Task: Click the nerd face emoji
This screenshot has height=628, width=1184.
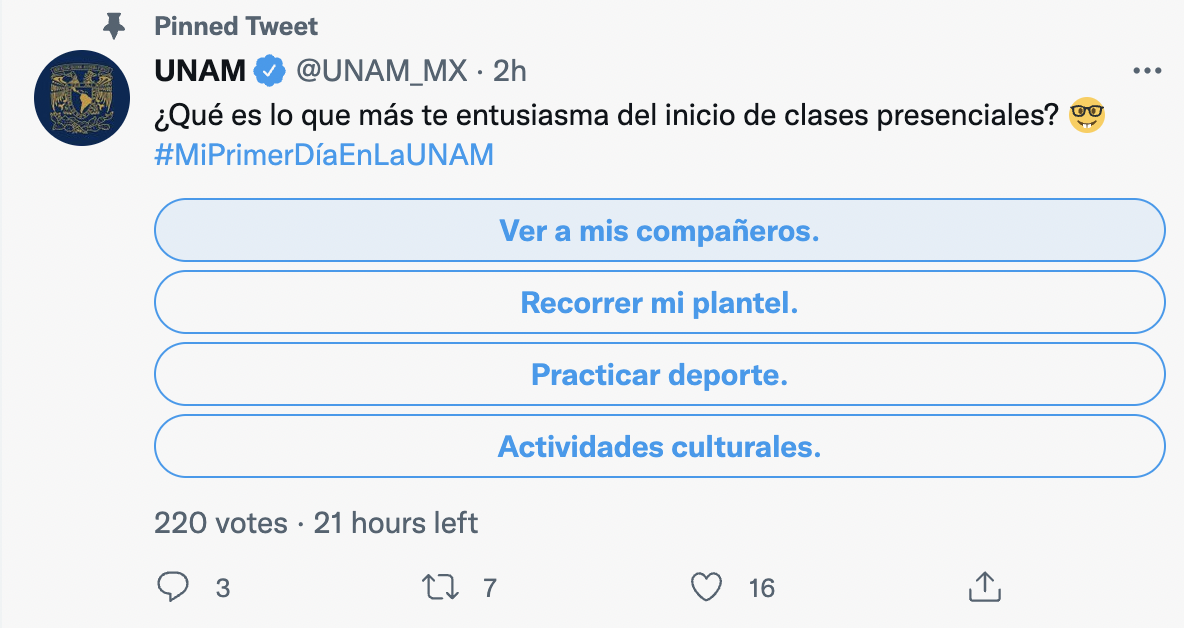Action: pos(1087,116)
